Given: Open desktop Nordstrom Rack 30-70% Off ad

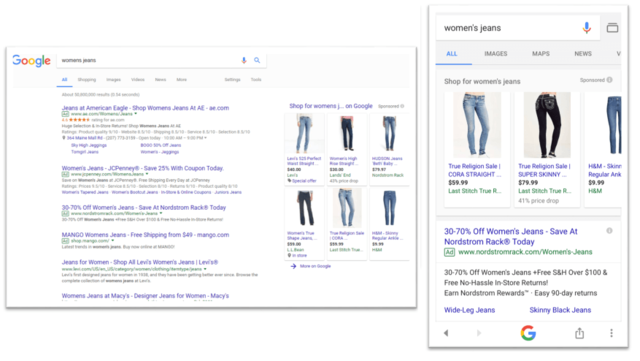Looking at the screenshot, I should [144, 207].
